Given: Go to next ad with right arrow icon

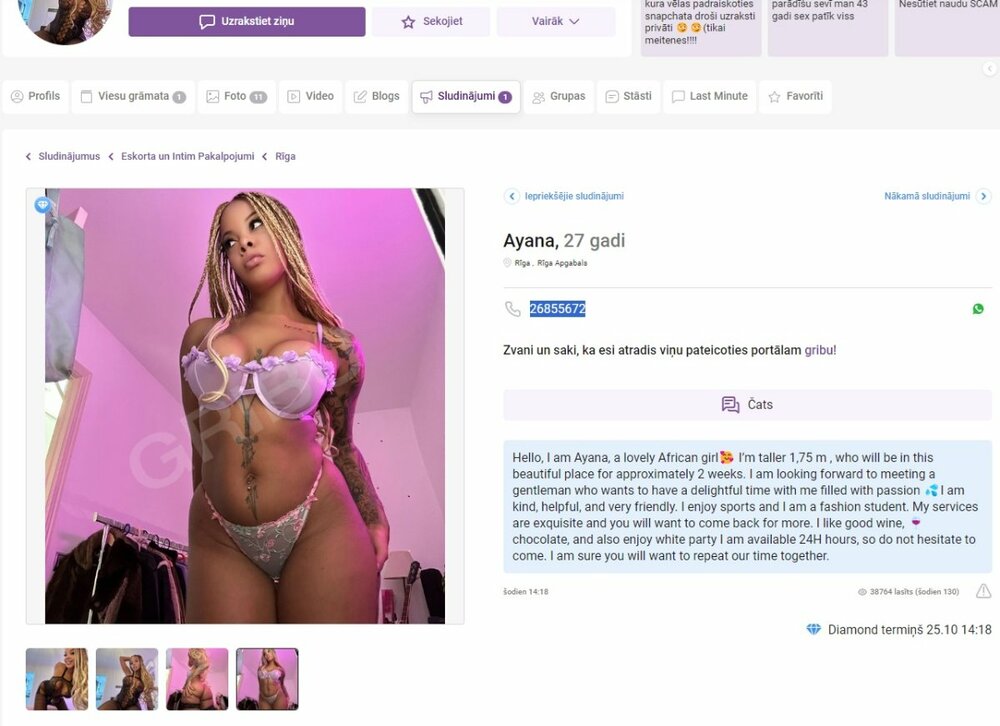Looking at the screenshot, I should click(x=983, y=196).
